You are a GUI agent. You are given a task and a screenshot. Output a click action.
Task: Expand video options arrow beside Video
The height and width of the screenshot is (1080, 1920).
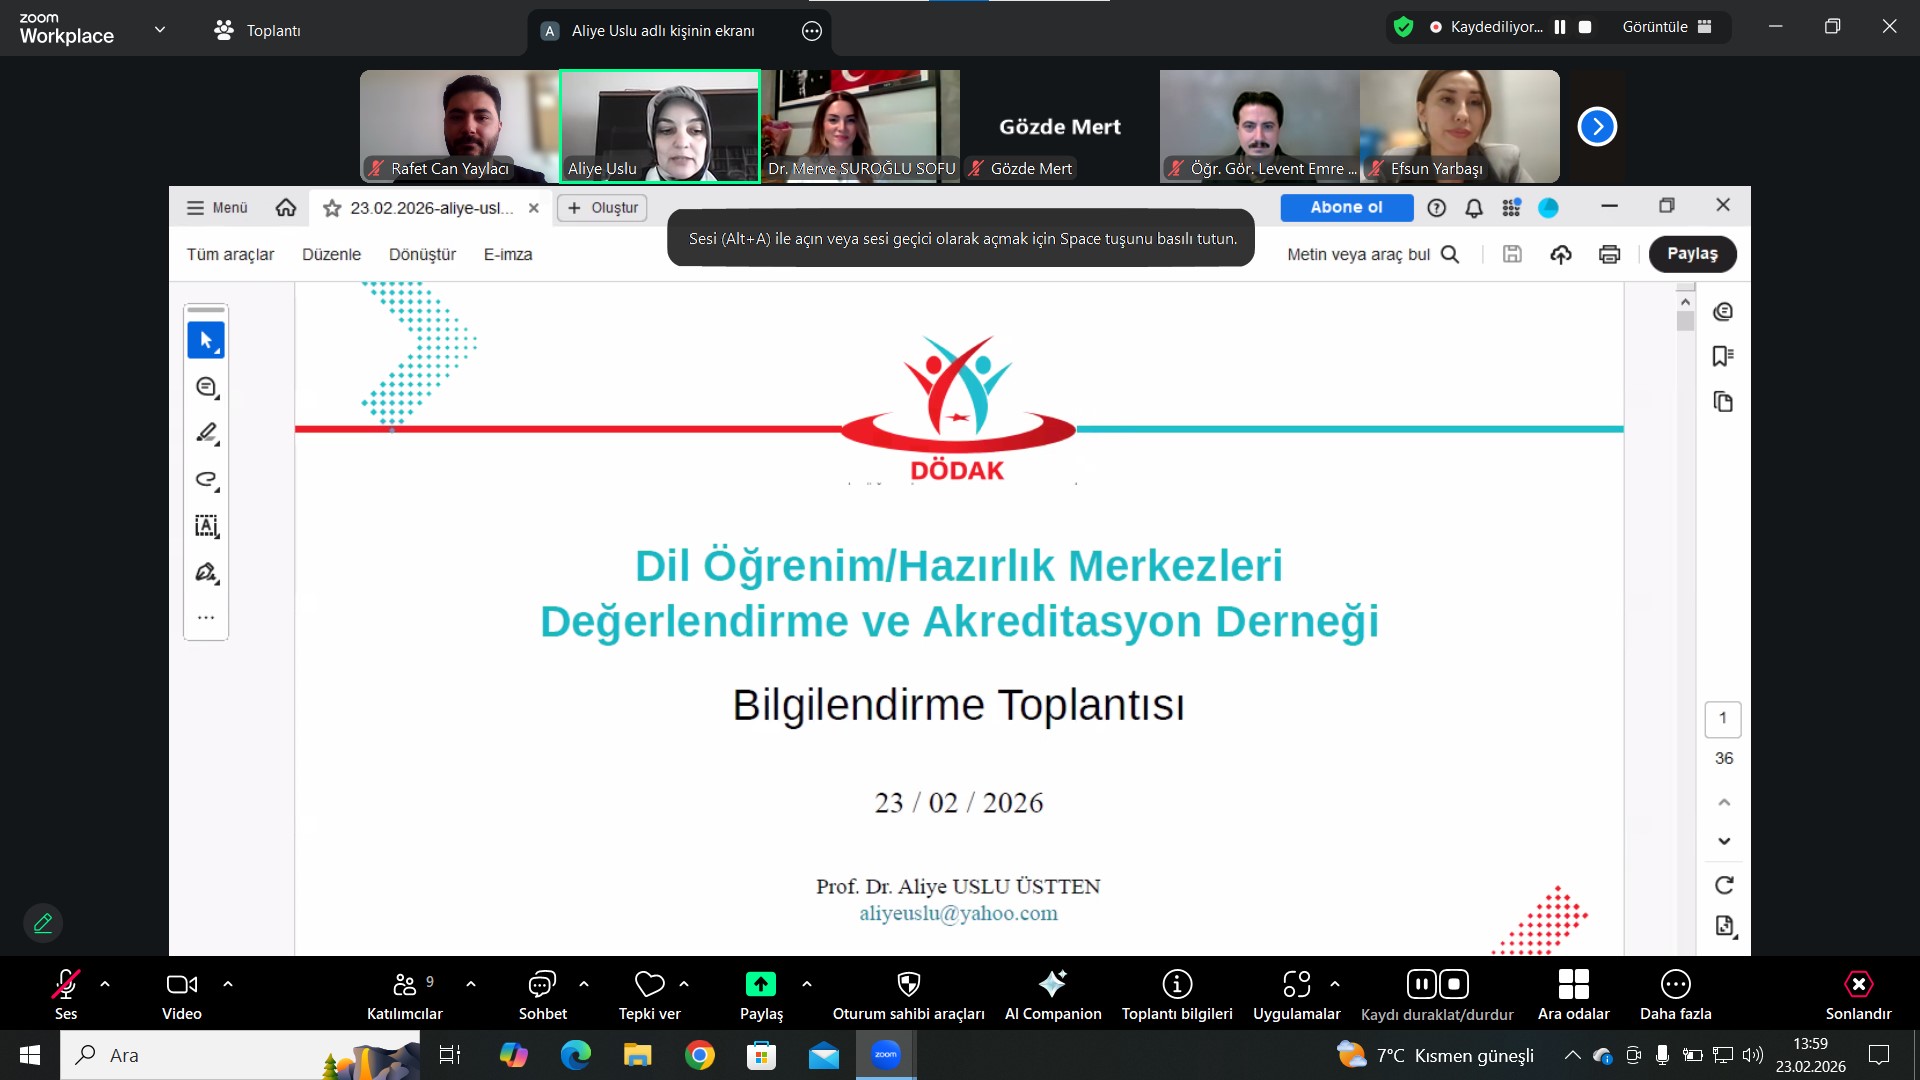click(228, 984)
